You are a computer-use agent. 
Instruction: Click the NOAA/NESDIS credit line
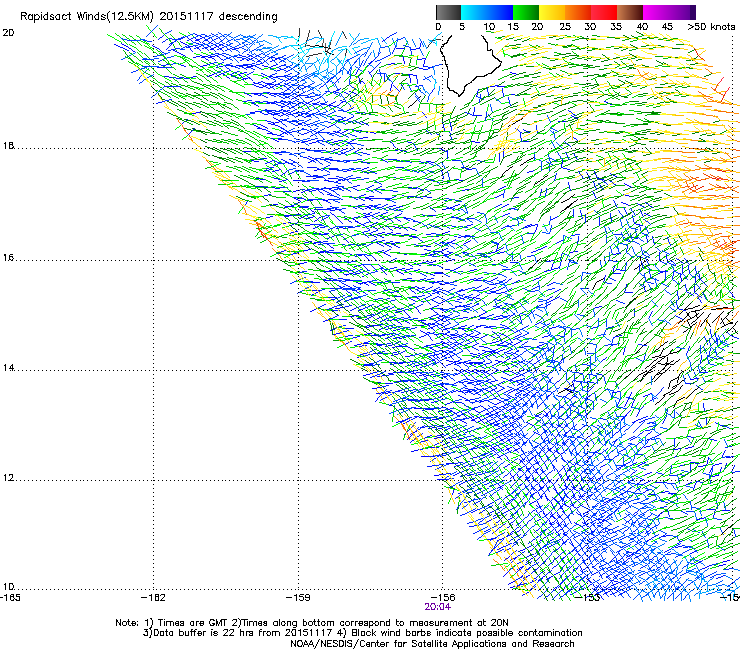pos(432,644)
